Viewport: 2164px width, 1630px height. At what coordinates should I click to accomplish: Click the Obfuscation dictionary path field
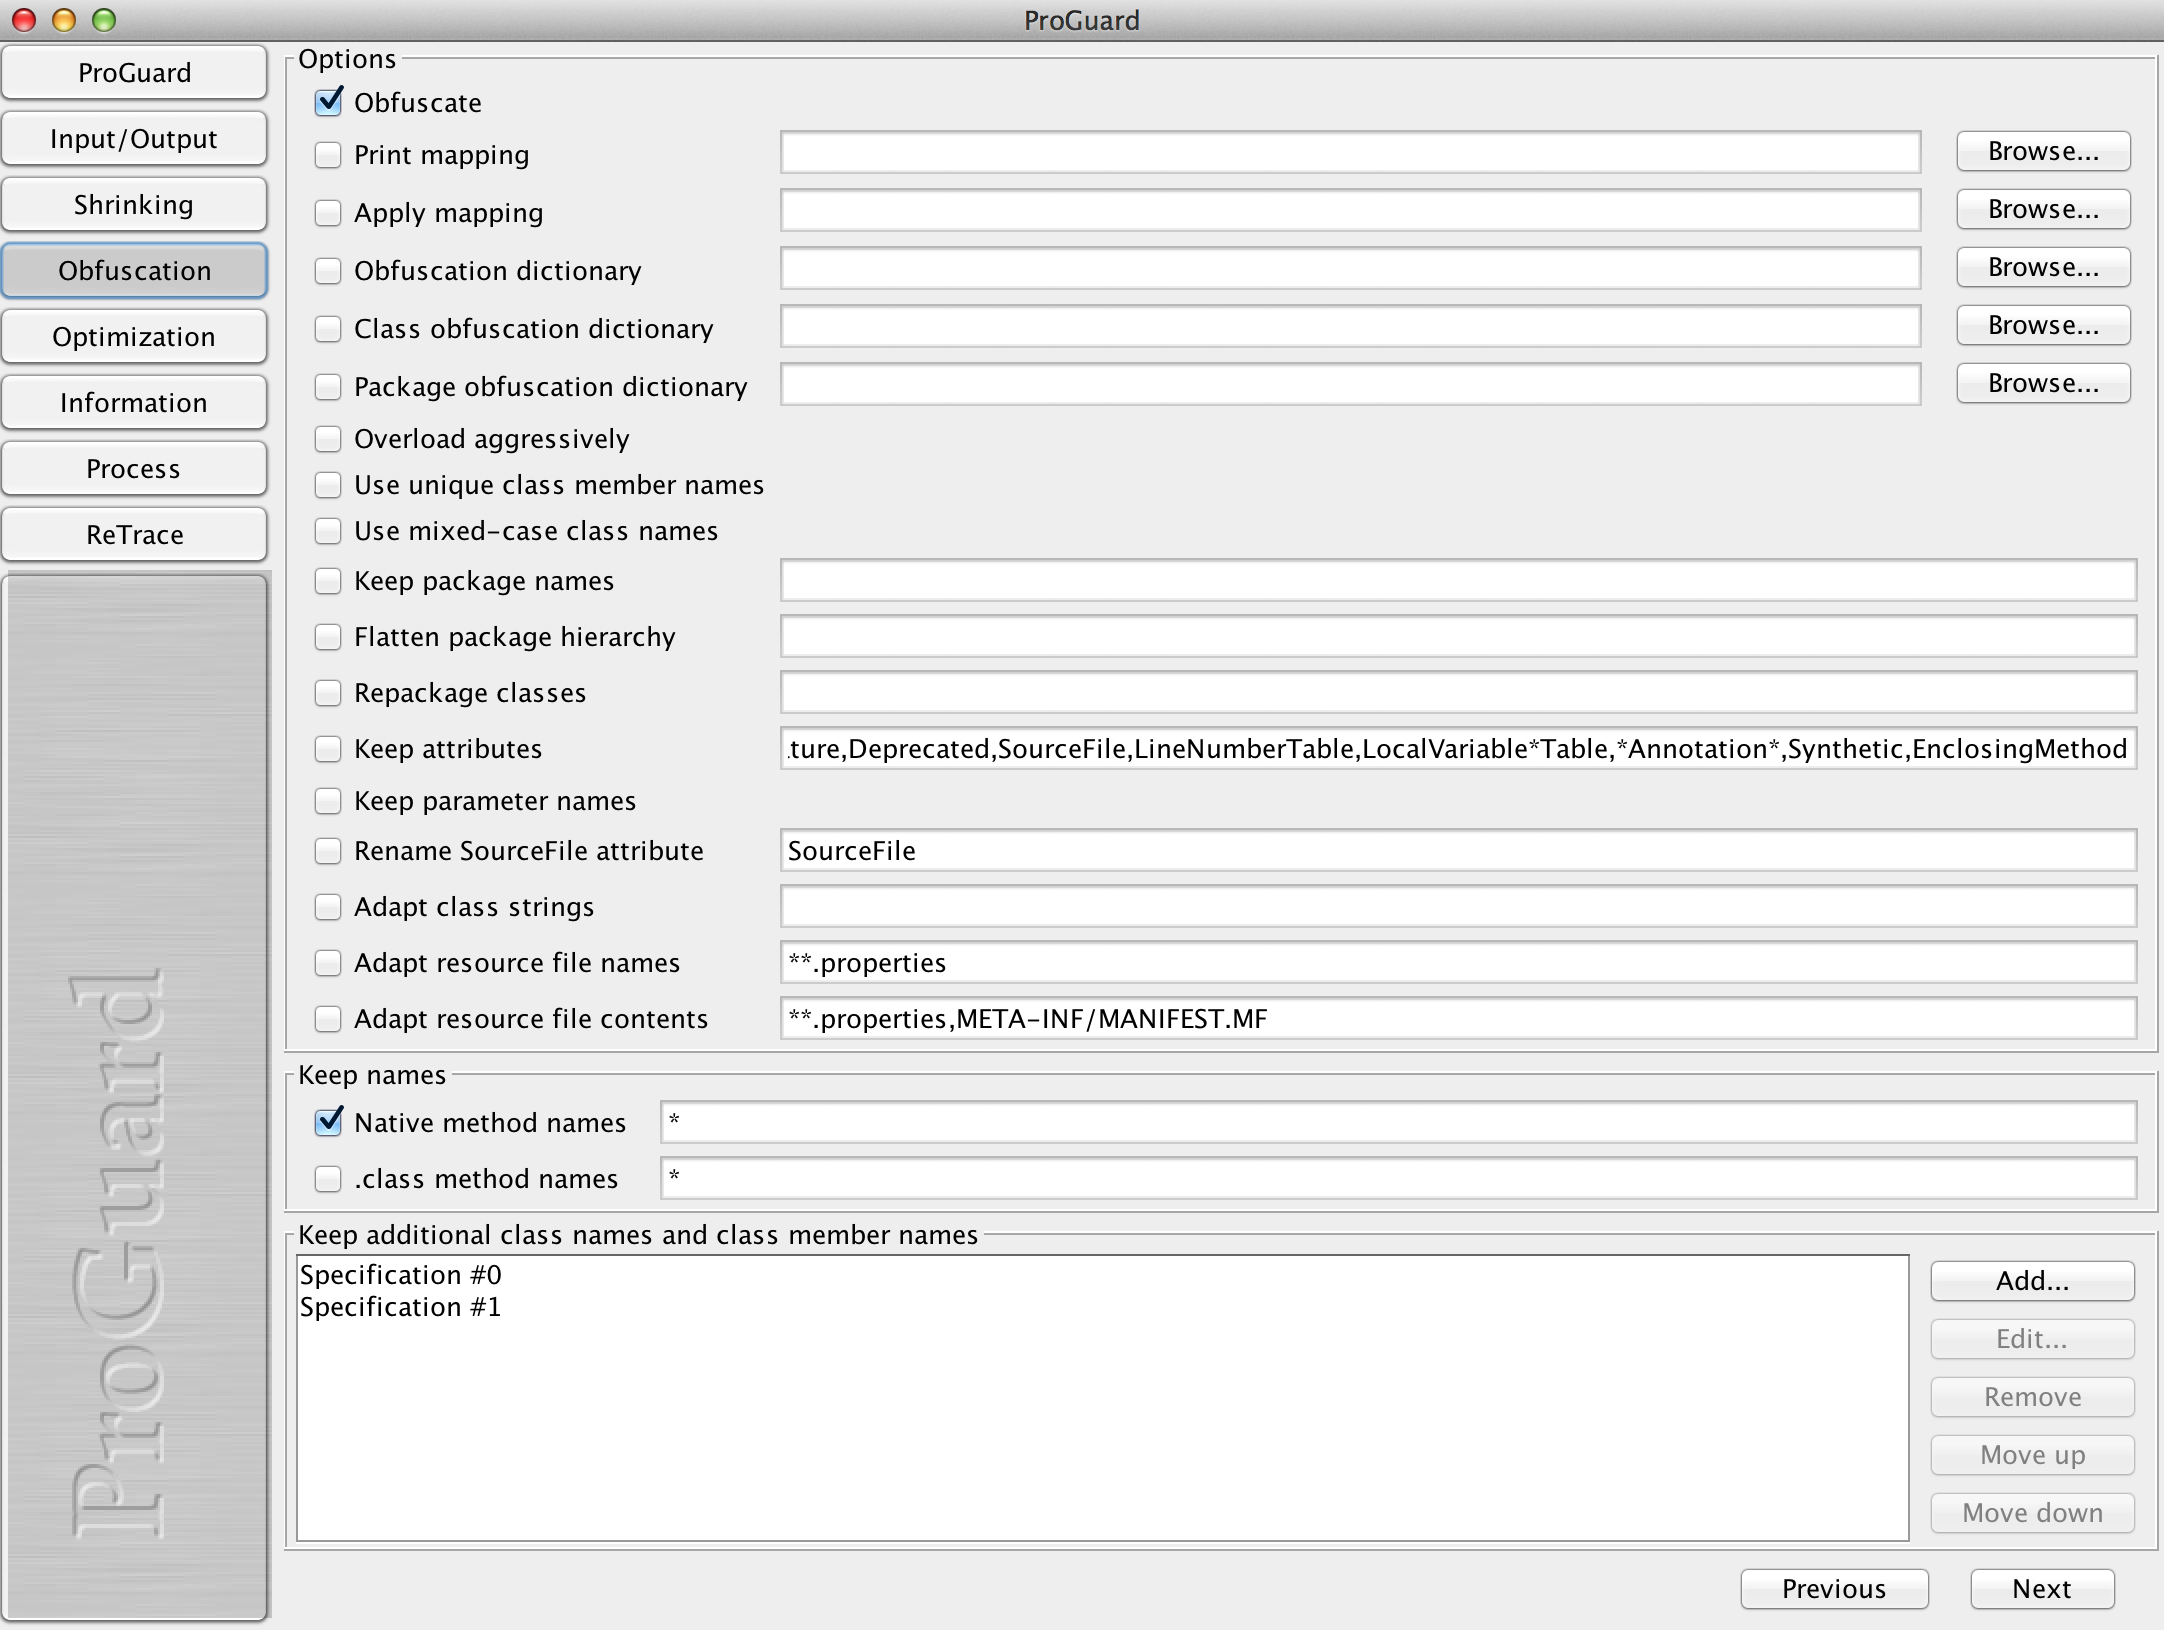1350,268
